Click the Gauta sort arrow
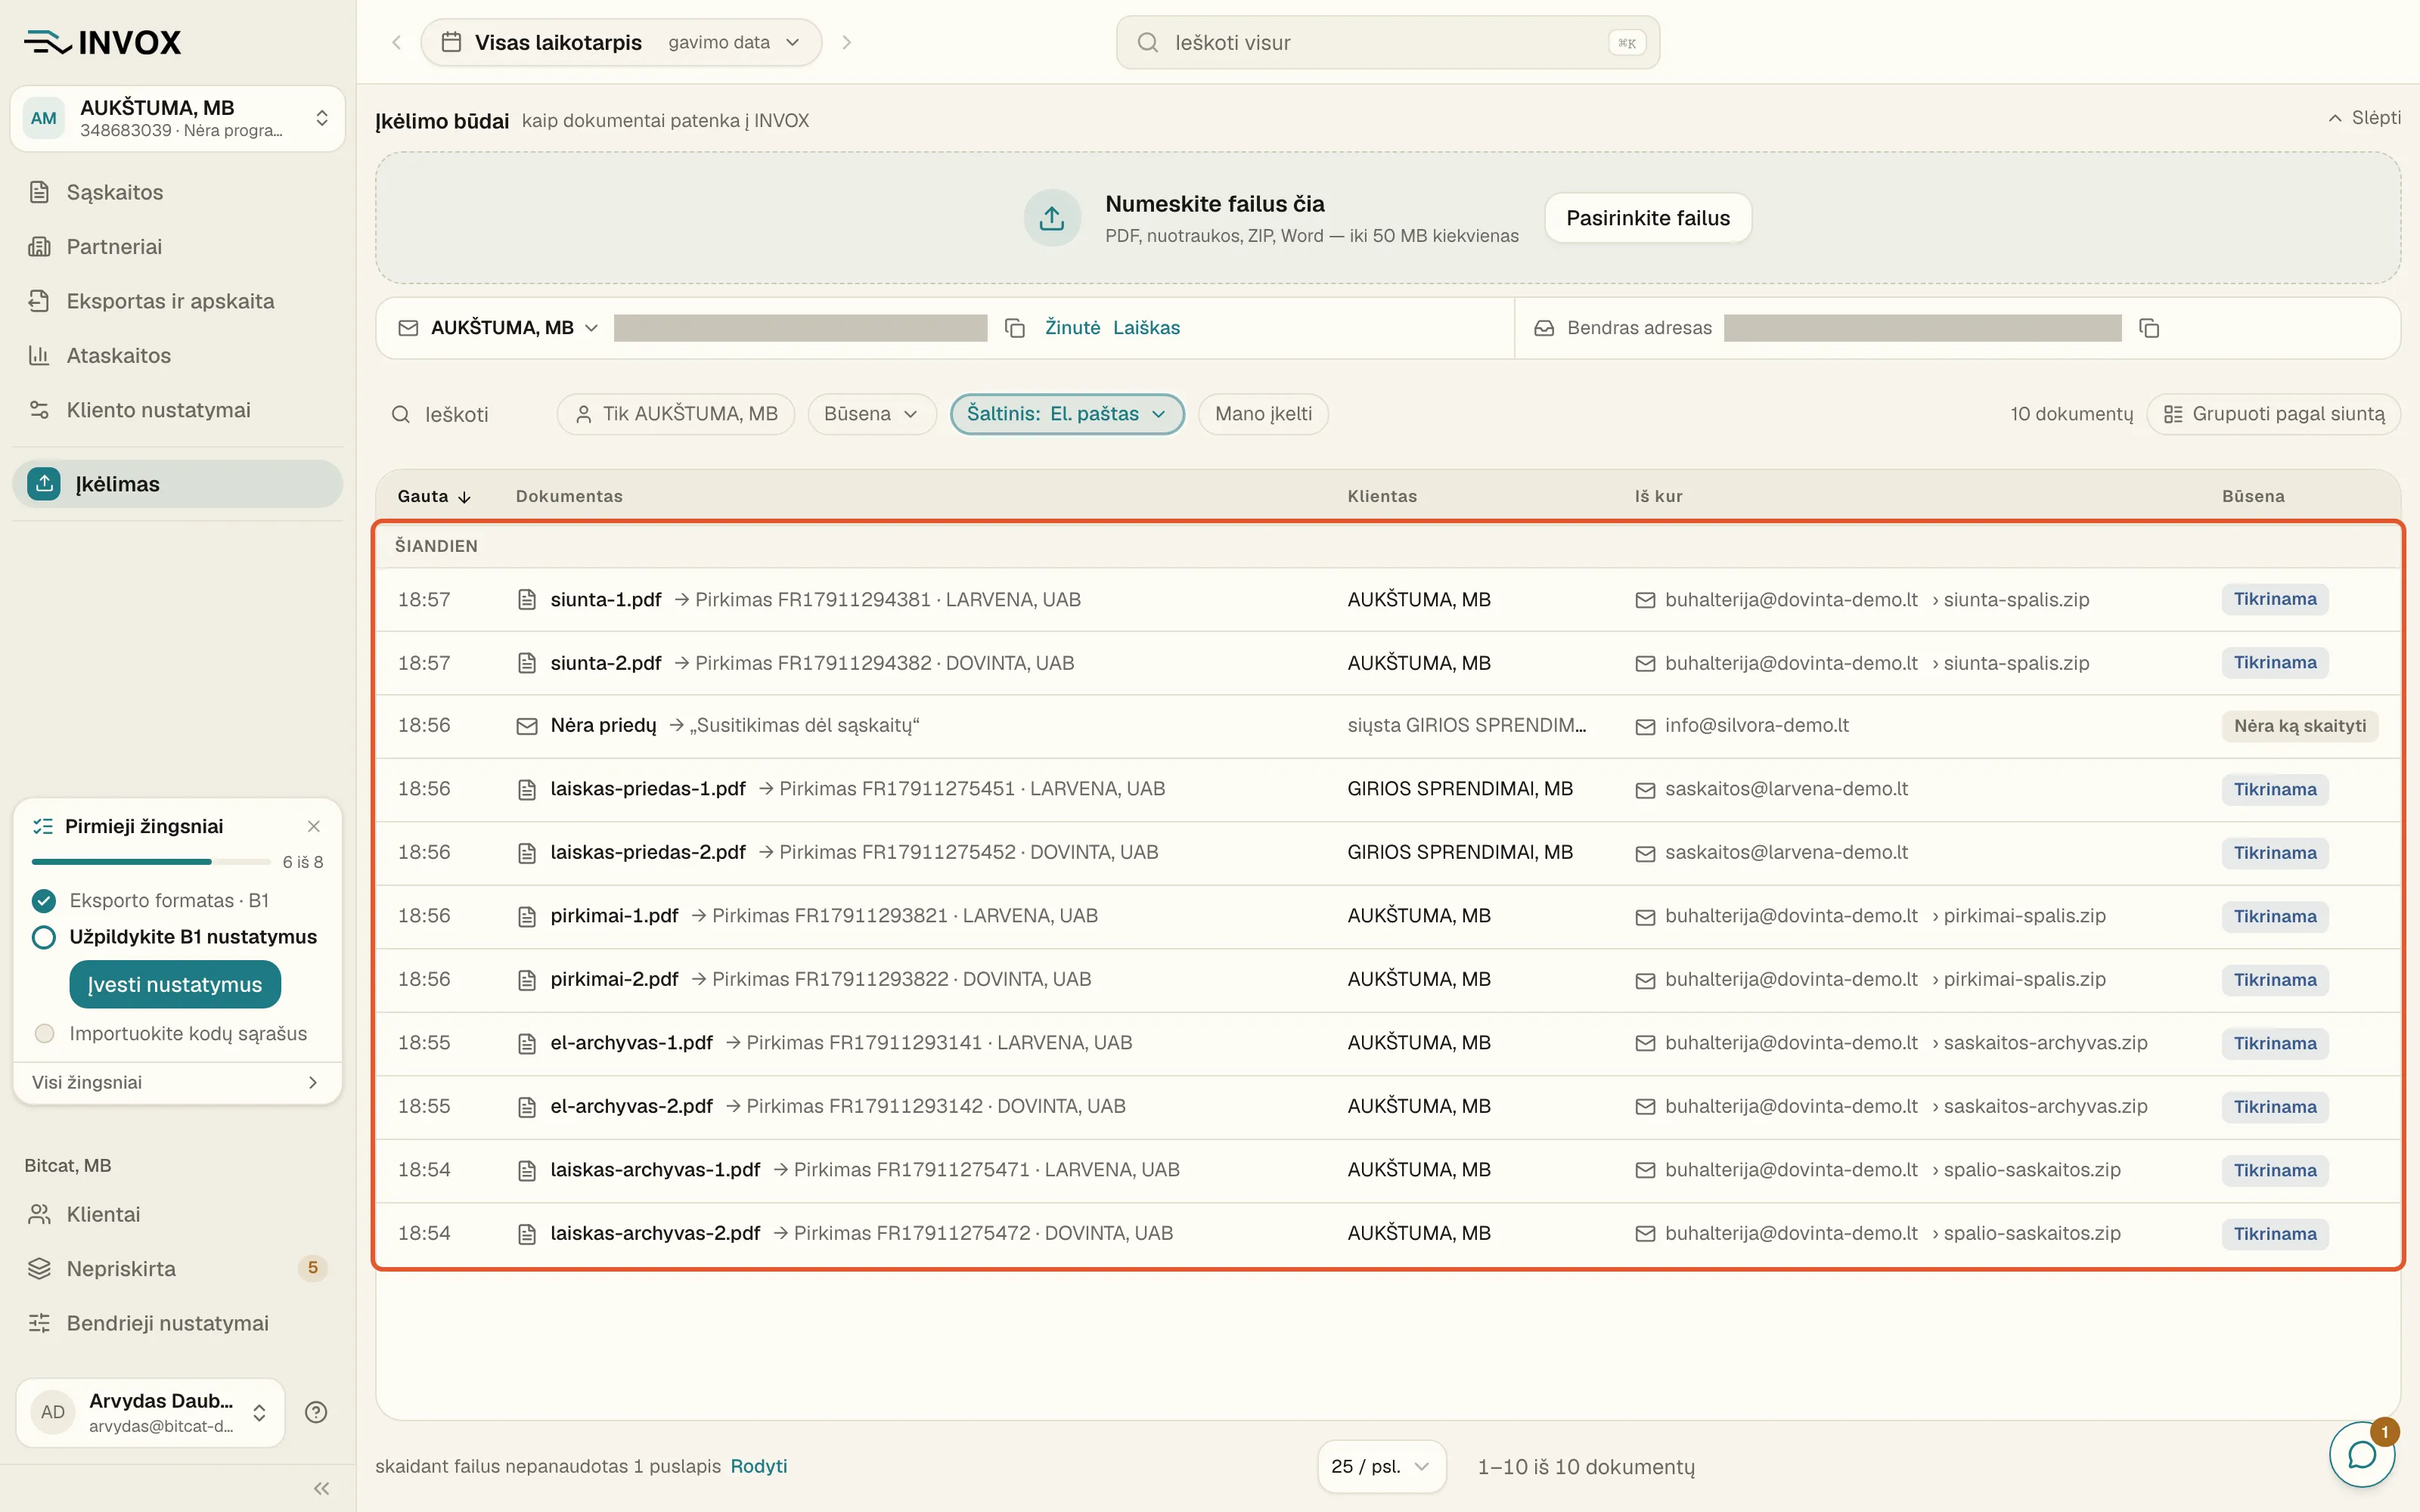Viewport: 2420px width, 1512px height. click(464, 497)
